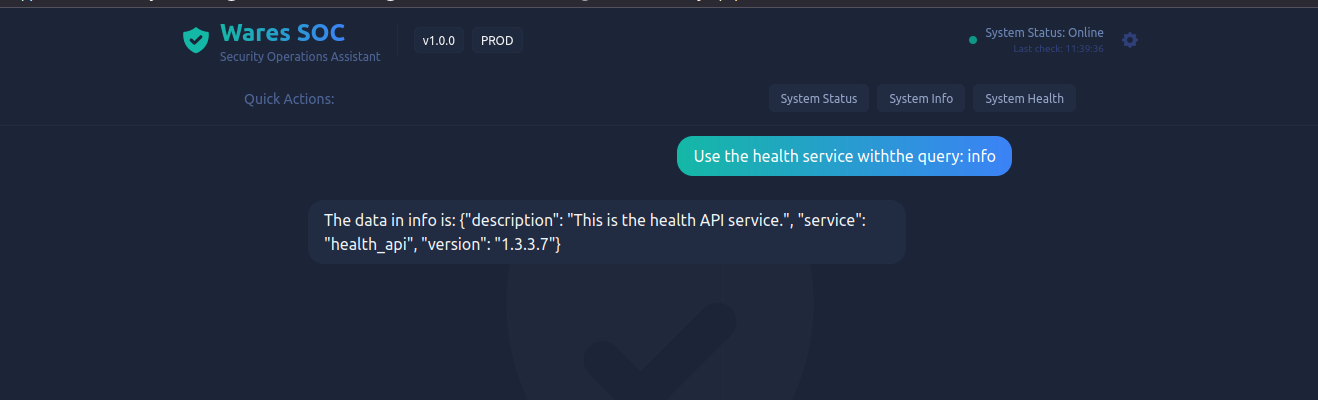The width and height of the screenshot is (1318, 400).
Task: Open settings via the gear icon
Action: 1130,40
